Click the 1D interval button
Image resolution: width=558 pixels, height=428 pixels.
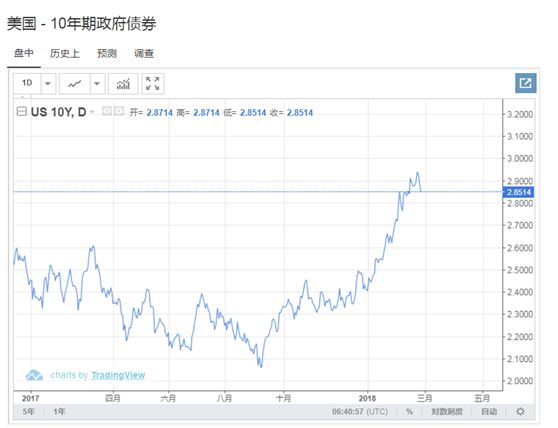pyautogui.click(x=27, y=83)
